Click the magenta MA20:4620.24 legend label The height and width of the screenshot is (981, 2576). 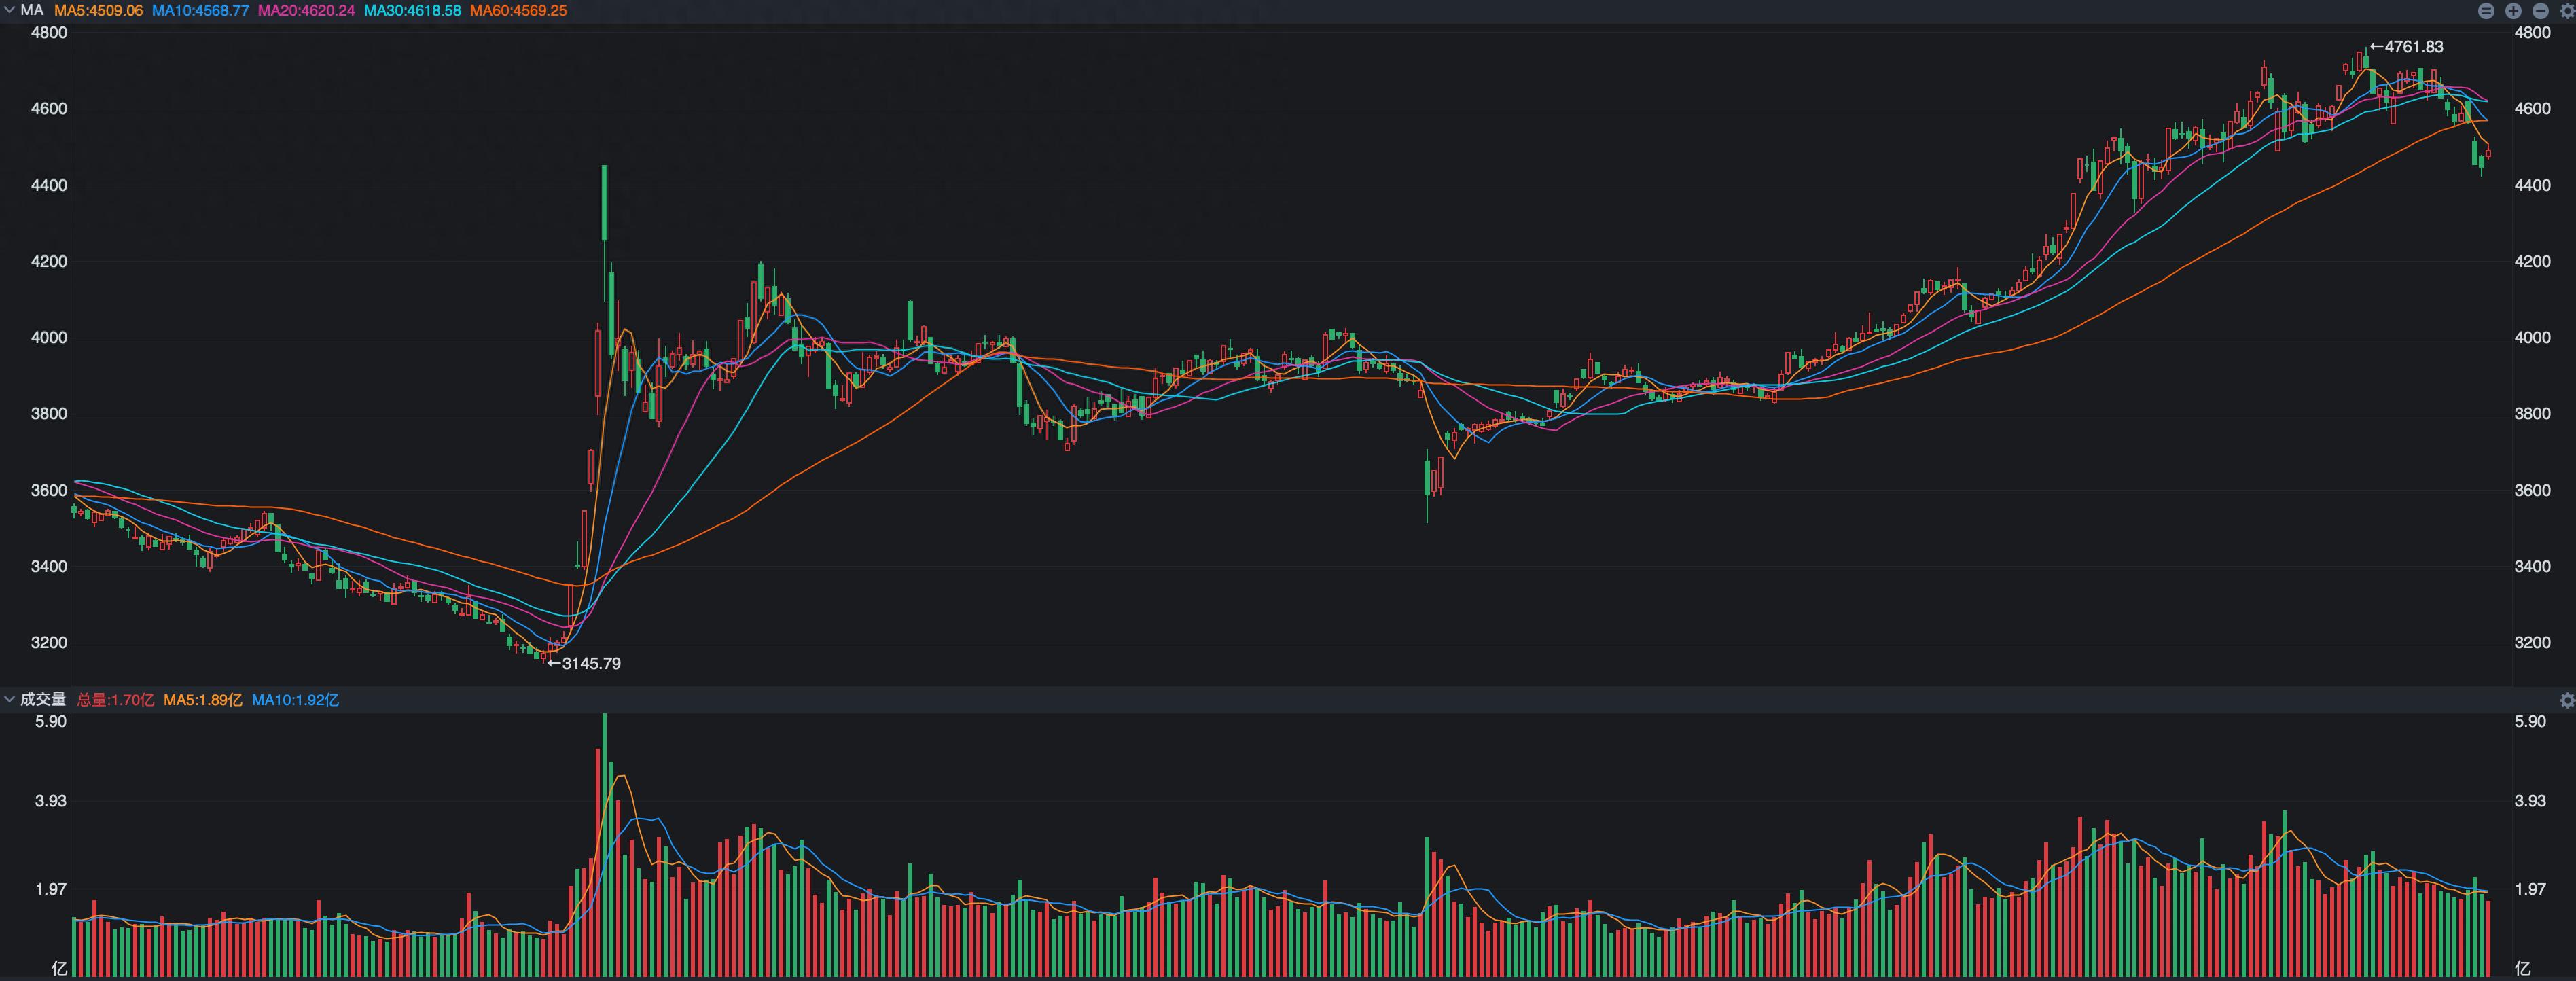coord(306,10)
